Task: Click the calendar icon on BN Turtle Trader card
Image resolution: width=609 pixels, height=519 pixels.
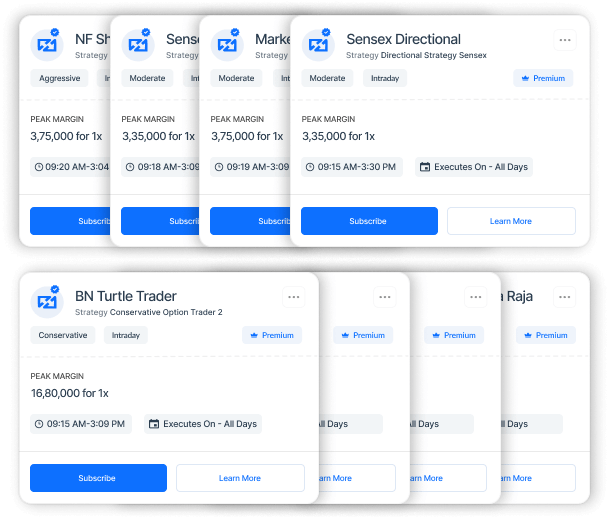Action: point(154,424)
